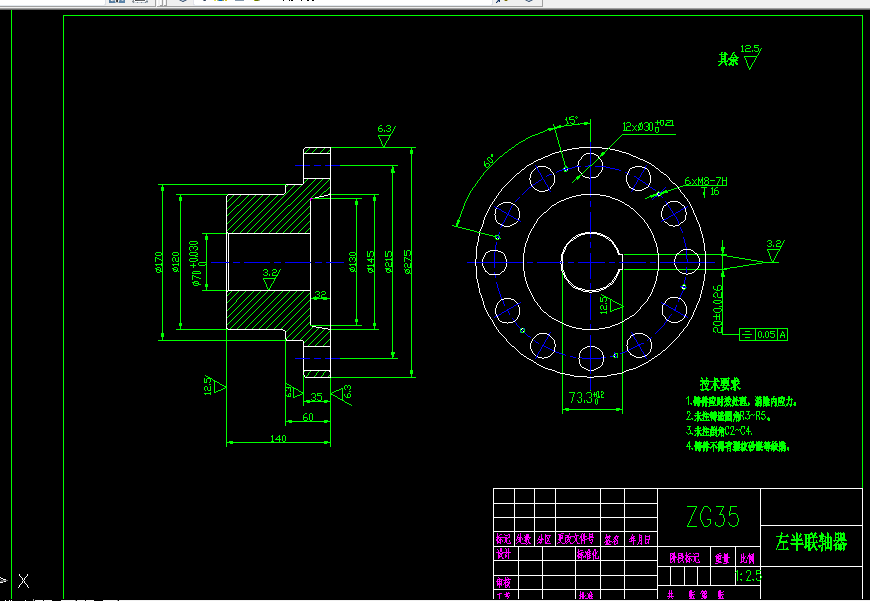Click the 32 recess depth dimension
Viewport: 870px width, 601px height.
(320, 294)
